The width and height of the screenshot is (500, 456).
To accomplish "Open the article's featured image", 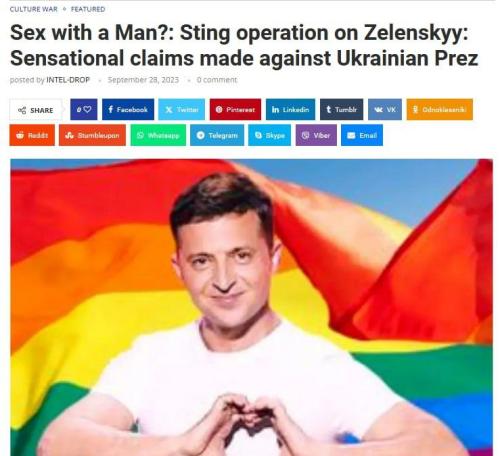I will pos(251,307).
